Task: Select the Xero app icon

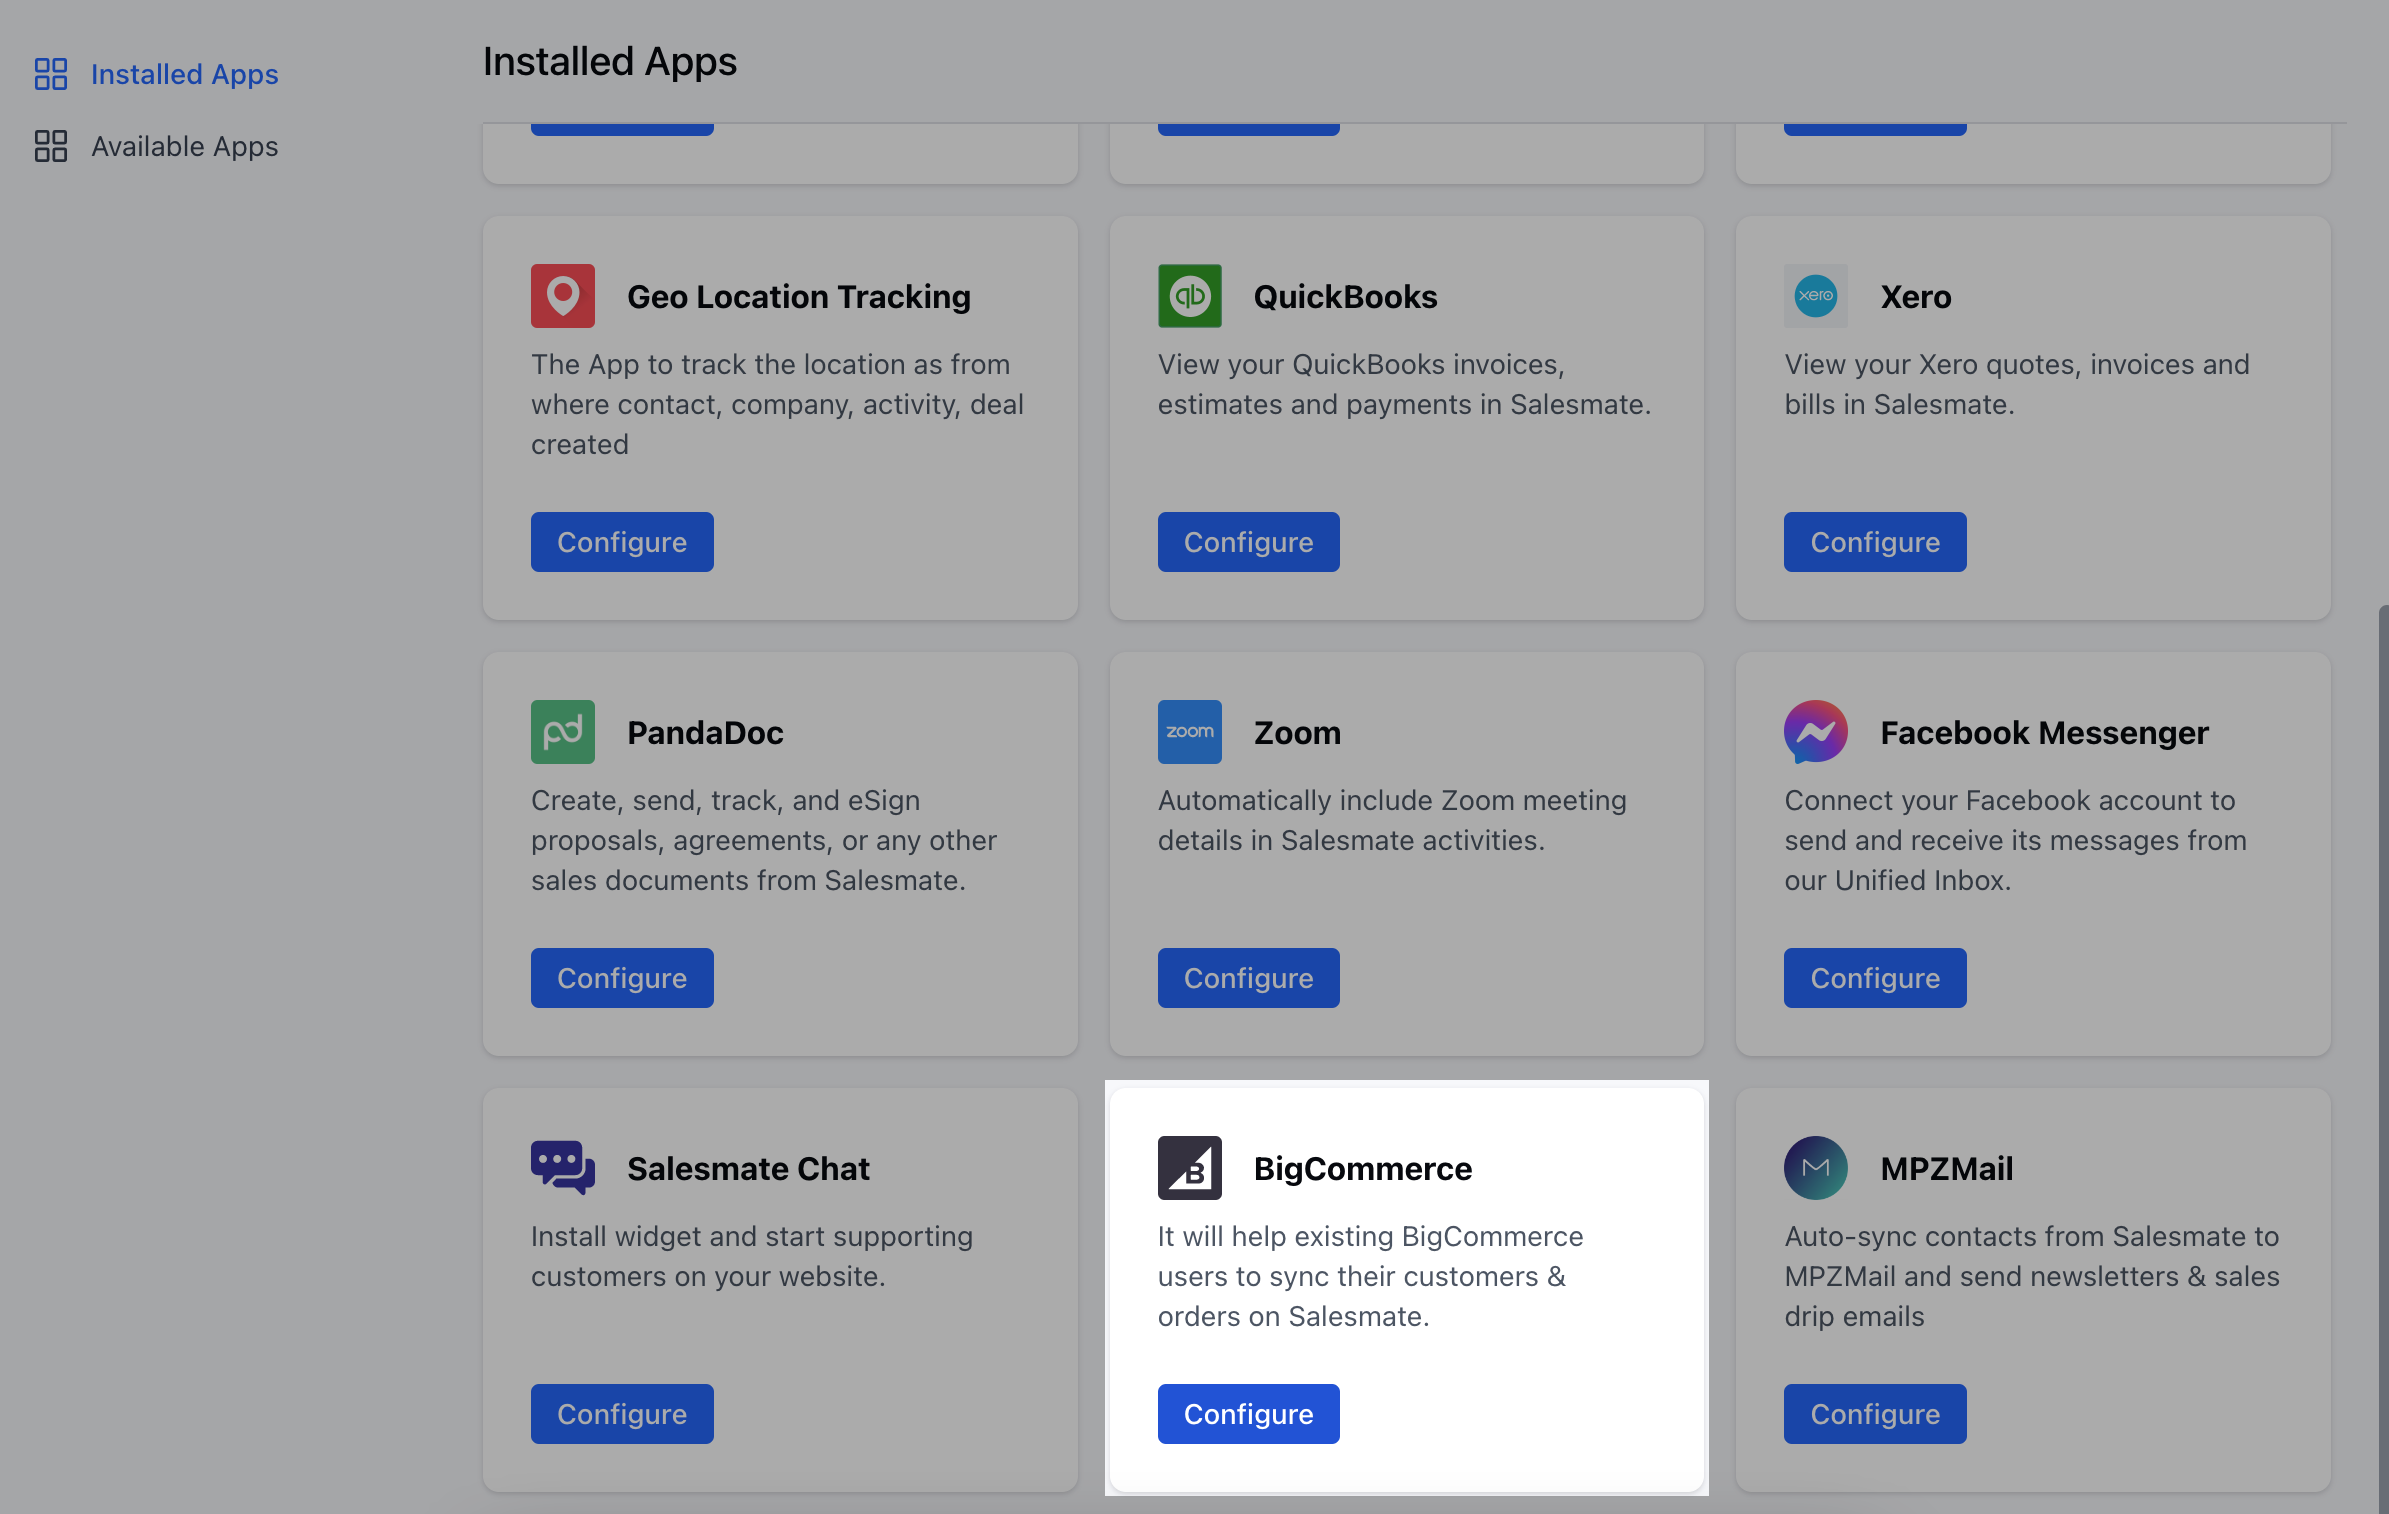Action: coord(1815,295)
